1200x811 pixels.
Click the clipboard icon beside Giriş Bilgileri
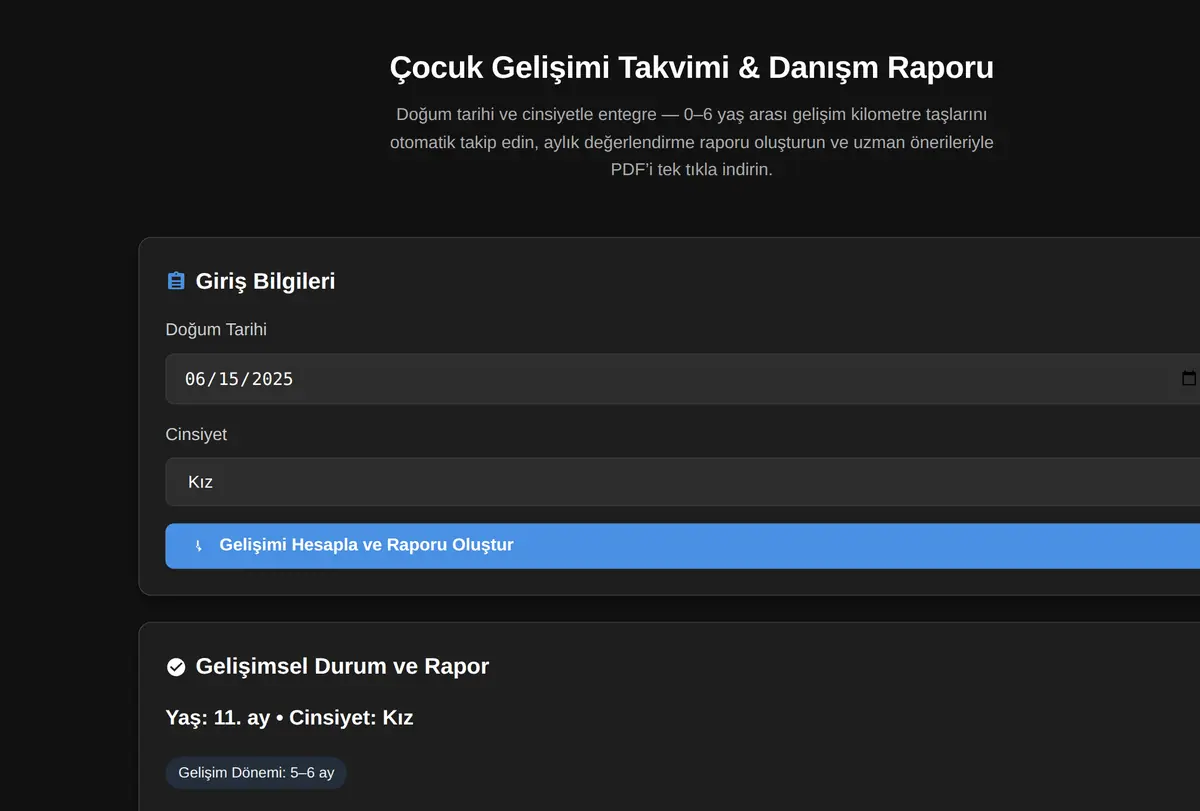coord(176,281)
